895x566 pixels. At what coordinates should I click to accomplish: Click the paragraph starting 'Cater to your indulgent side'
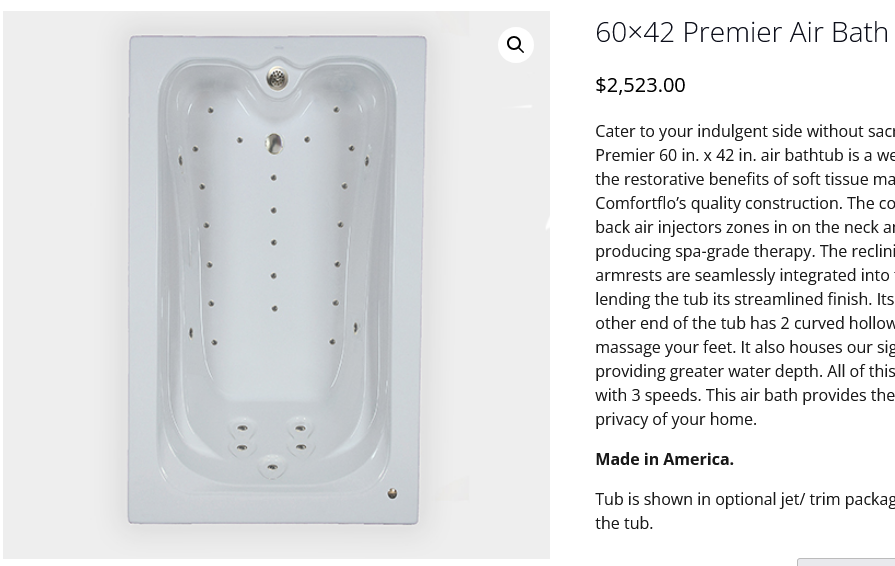click(x=744, y=131)
